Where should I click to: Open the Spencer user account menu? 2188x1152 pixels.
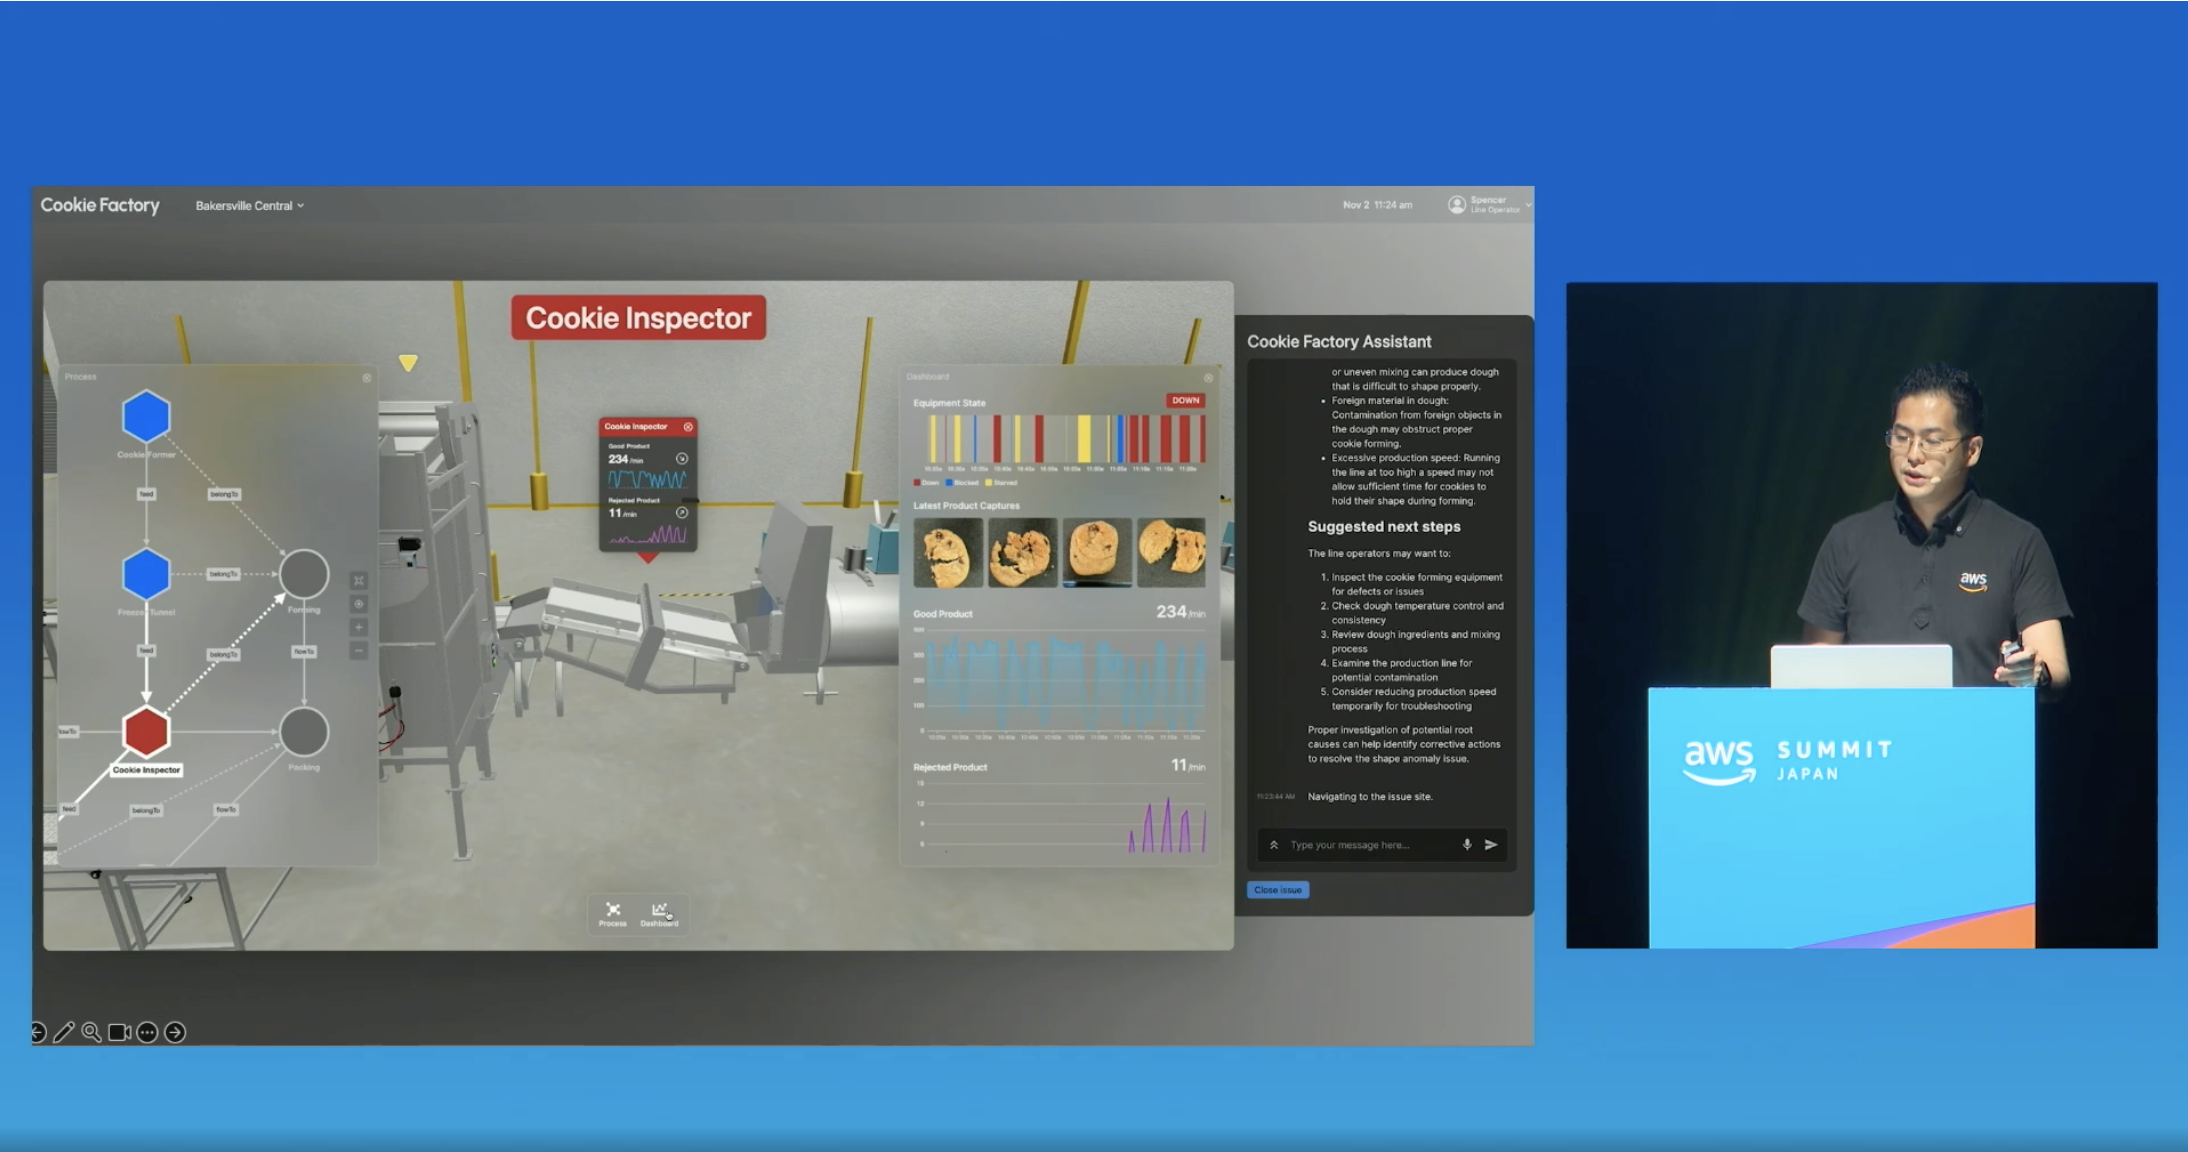1488,205
